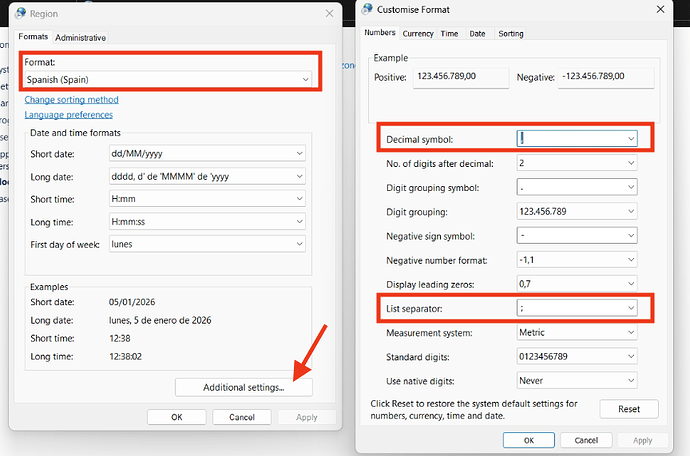
Task: Click the Additional settings button
Action: pyautogui.click(x=243, y=387)
